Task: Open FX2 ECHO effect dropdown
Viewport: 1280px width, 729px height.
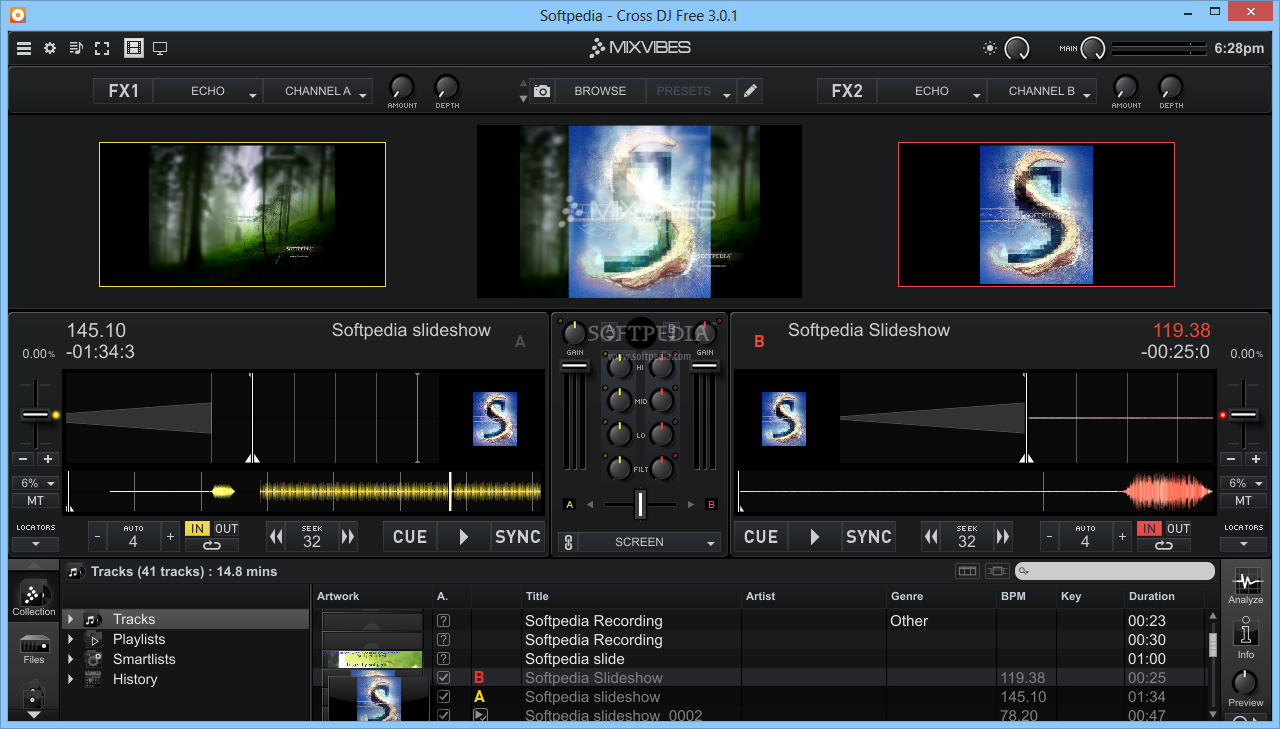Action: tap(932, 91)
